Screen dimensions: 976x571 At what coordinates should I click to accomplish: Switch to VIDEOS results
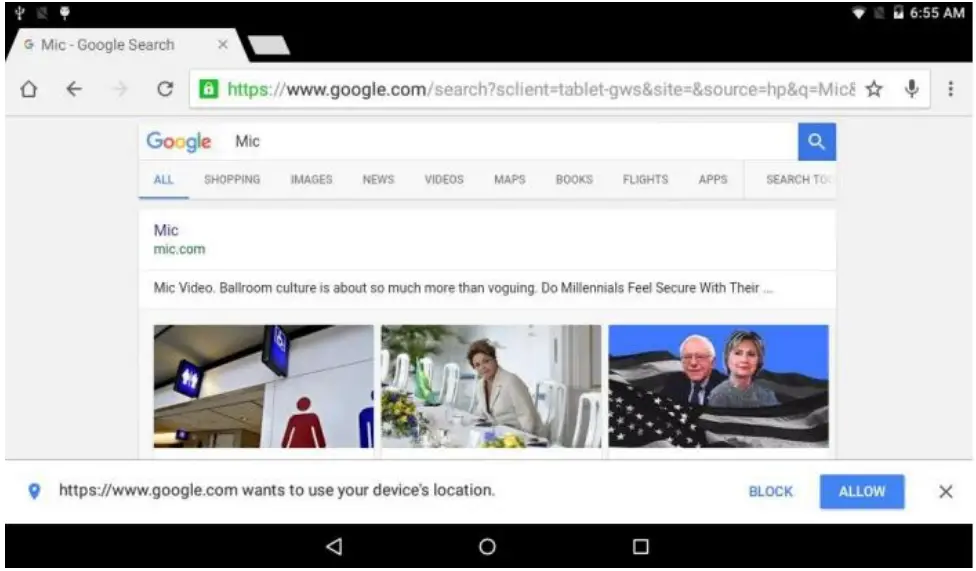(444, 179)
